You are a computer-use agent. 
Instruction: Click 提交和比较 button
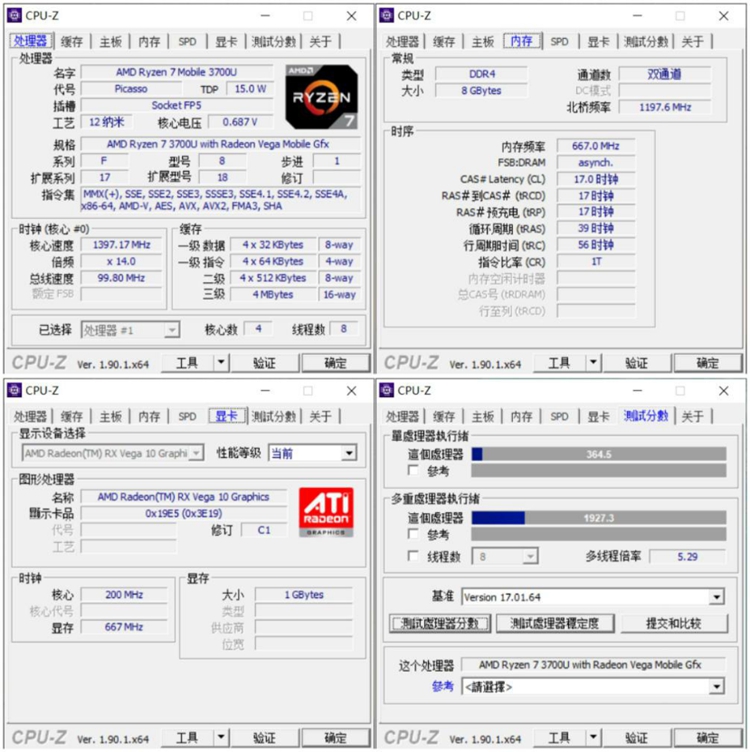pyautogui.click(x=674, y=623)
